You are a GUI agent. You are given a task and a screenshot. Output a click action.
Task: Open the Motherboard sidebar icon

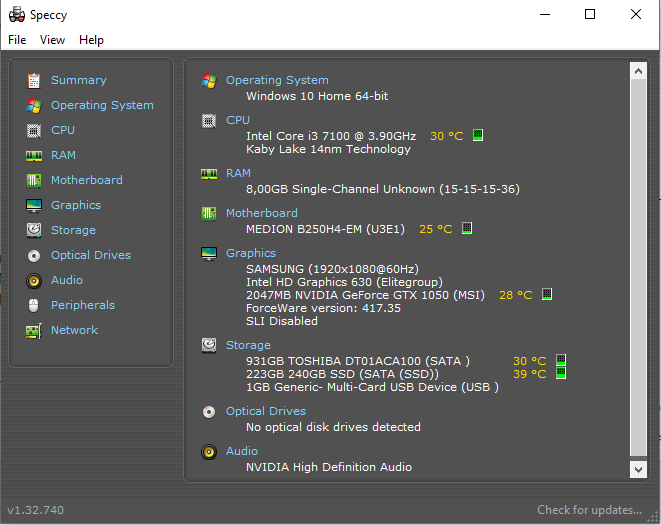tap(34, 180)
